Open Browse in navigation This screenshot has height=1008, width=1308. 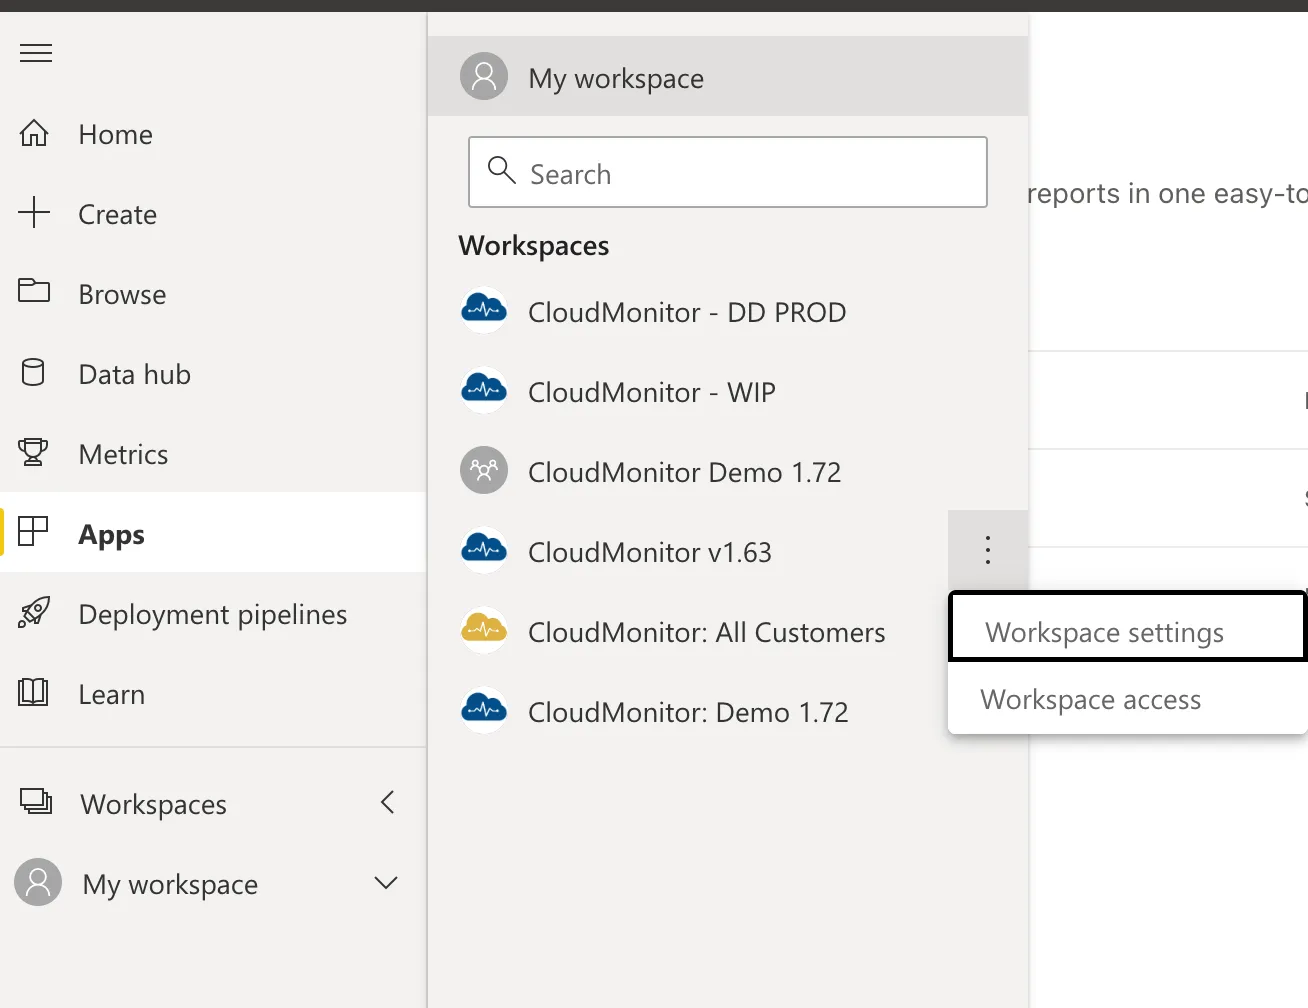pyautogui.click(x=213, y=294)
